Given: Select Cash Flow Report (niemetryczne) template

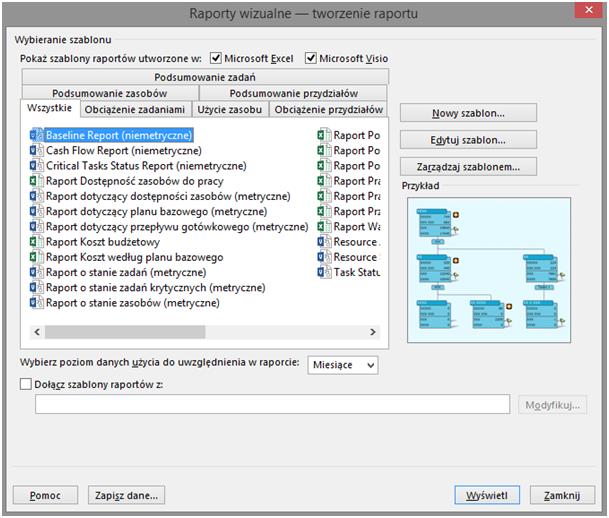Looking at the screenshot, I should pyautogui.click(x=124, y=150).
